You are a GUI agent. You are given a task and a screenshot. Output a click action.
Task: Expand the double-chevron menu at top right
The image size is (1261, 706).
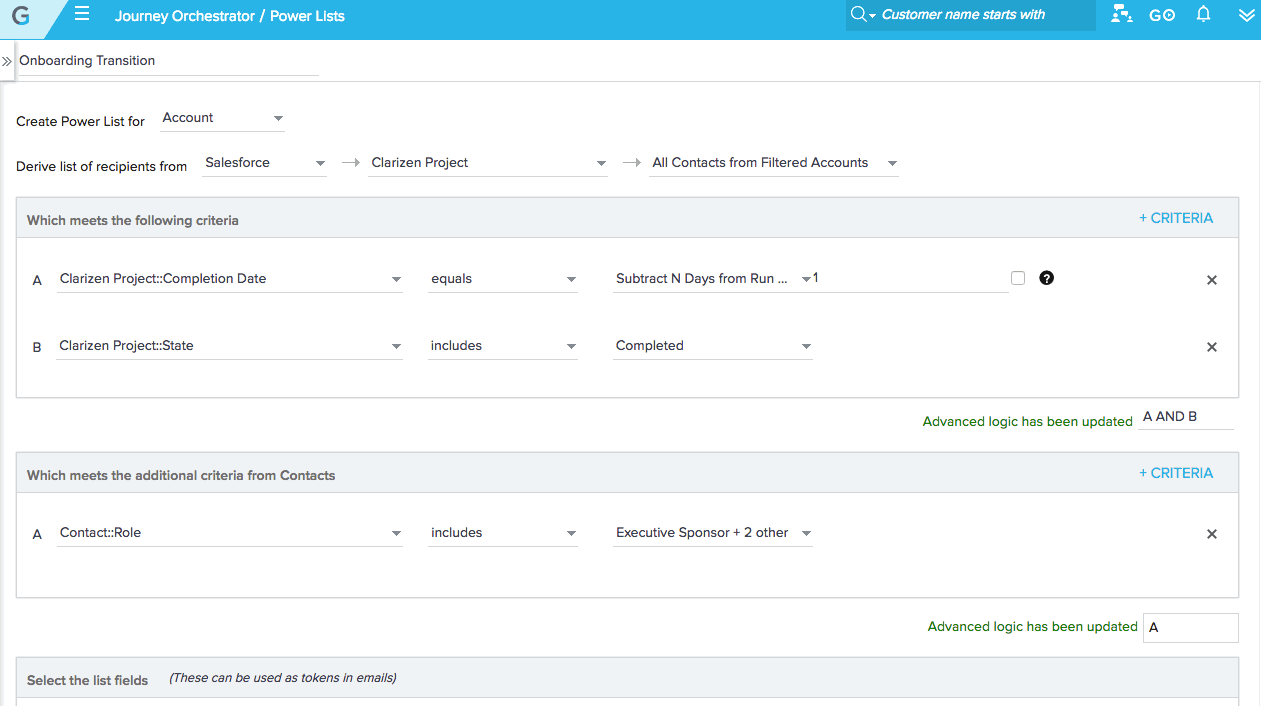coord(1246,15)
